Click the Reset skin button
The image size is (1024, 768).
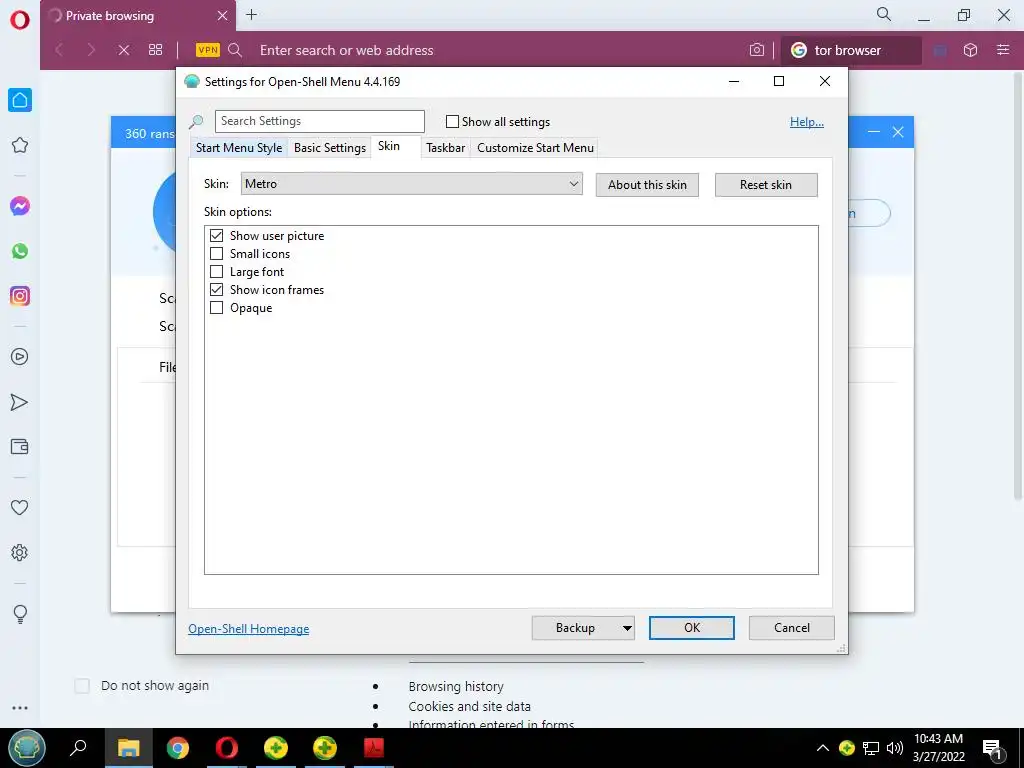[766, 185]
